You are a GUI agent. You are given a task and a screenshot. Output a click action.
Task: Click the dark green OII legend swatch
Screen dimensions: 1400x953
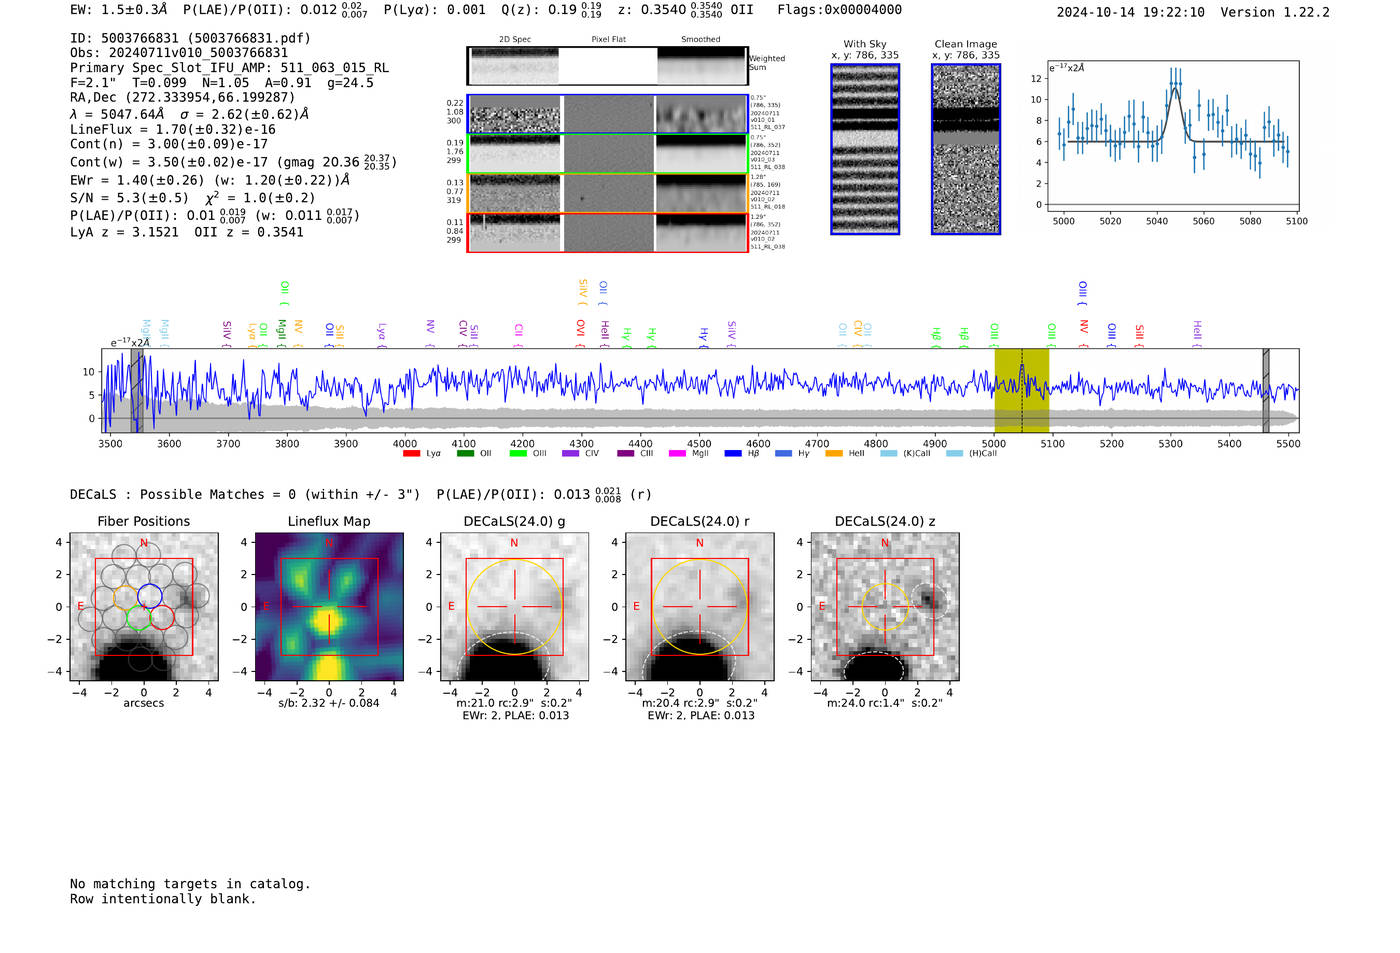coord(465,454)
